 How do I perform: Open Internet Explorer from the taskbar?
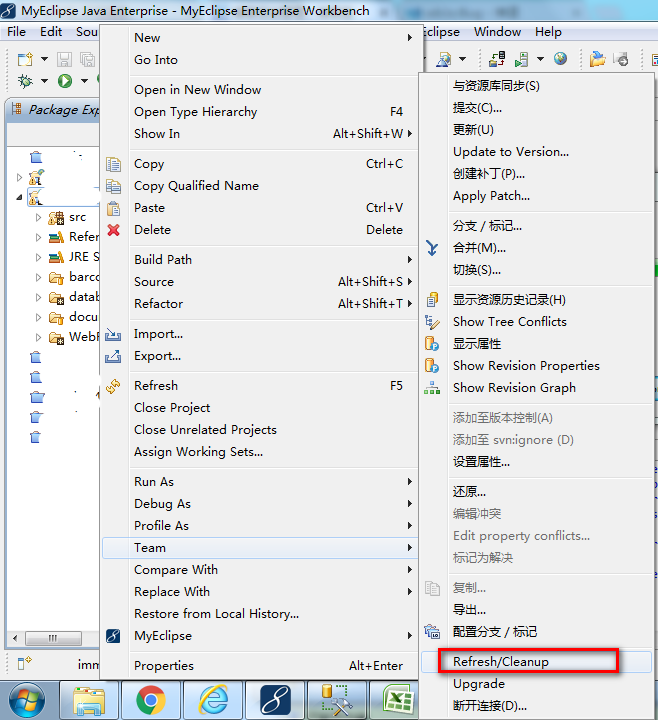pyautogui.click(x=213, y=701)
